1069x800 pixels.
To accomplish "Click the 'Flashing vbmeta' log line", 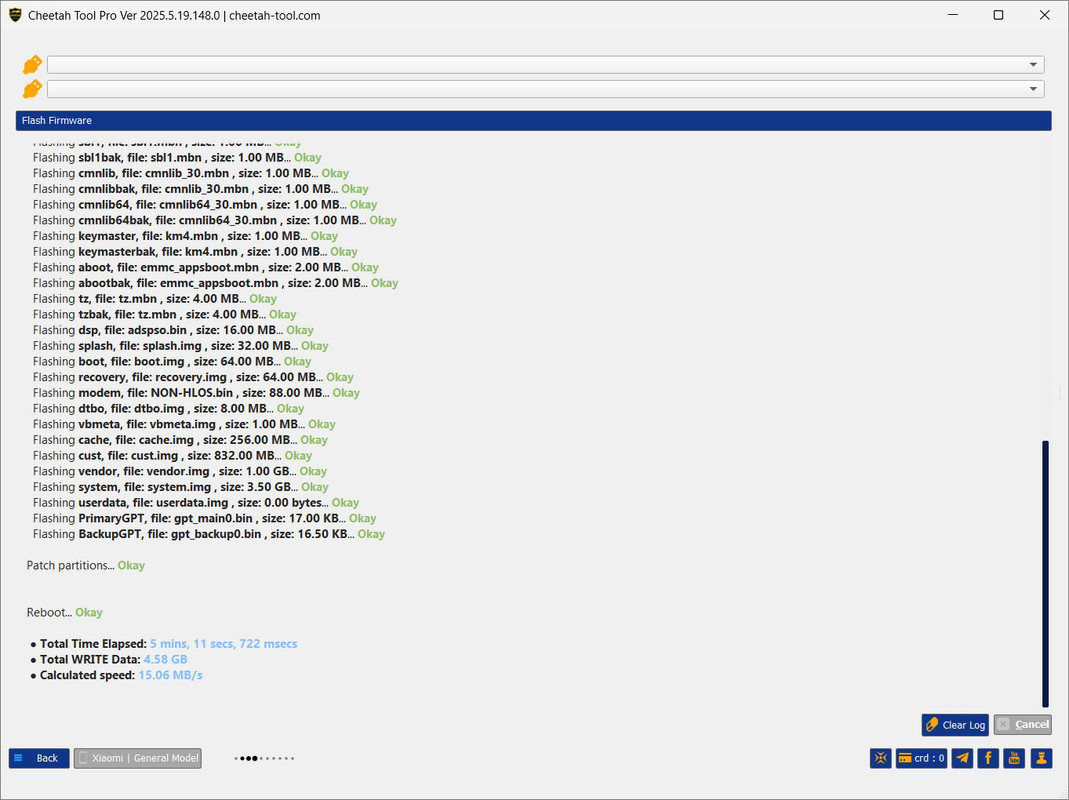I will pos(184,424).
